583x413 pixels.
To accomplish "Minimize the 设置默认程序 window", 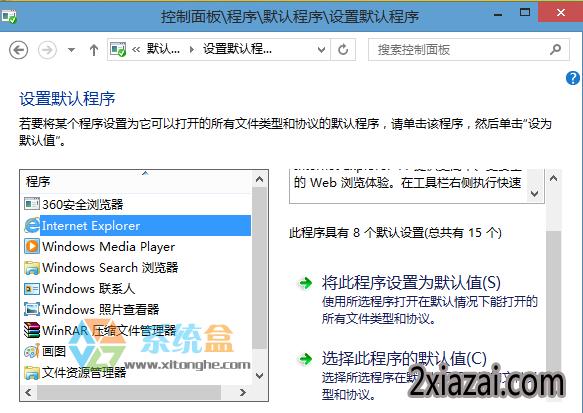I will 498,15.
